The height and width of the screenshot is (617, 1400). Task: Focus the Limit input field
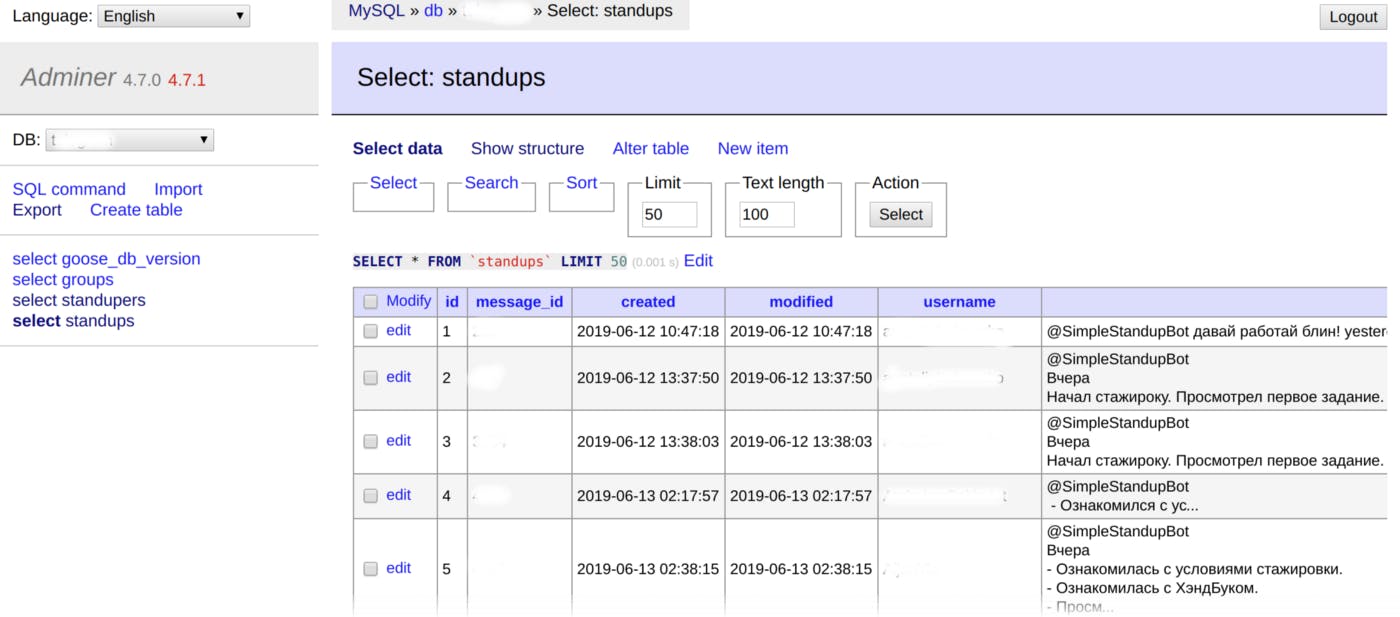(669, 214)
